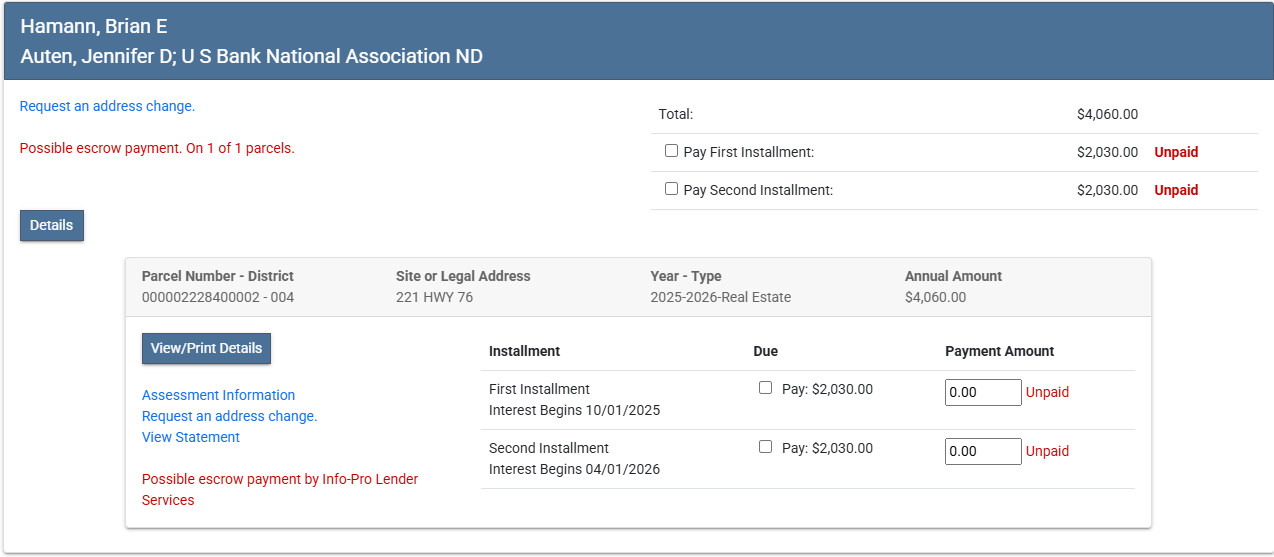Click the top Request an address change link
Image resolution: width=1274 pixels, height=557 pixels.
[x=107, y=106]
